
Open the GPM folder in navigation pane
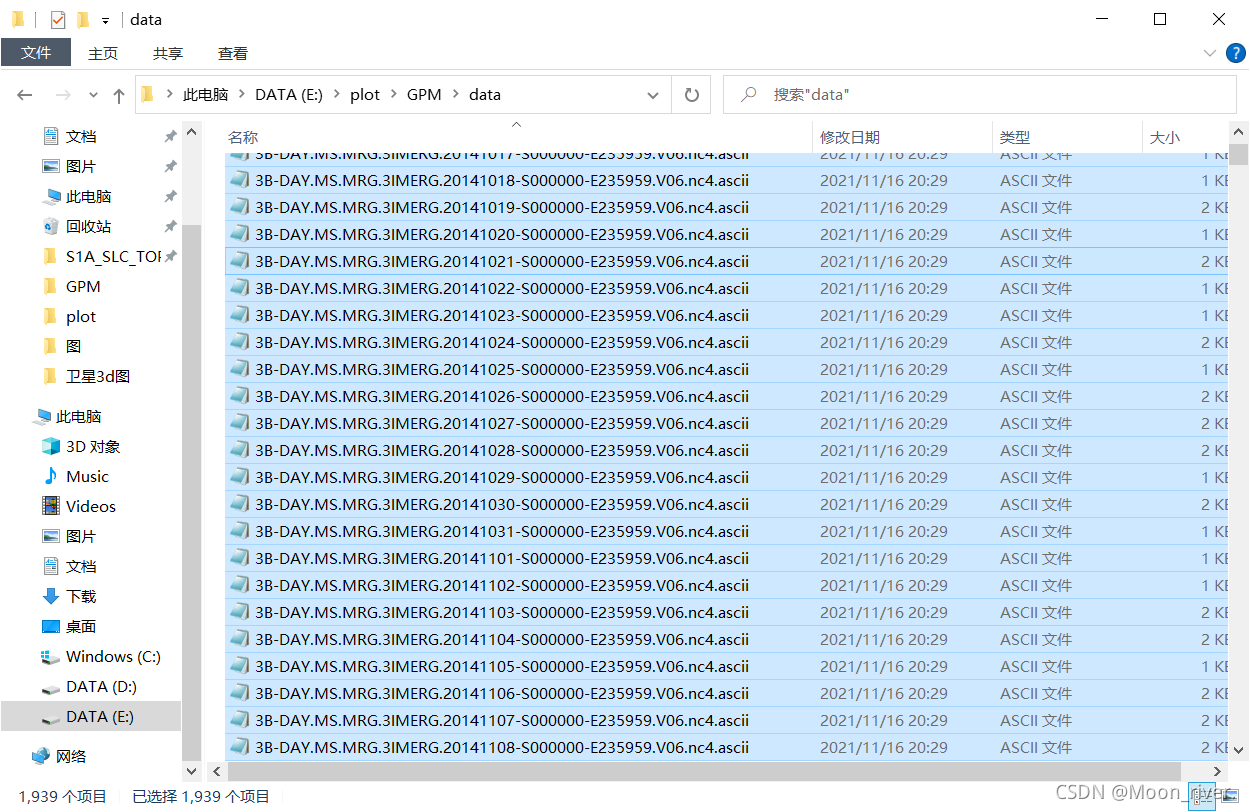coord(83,286)
